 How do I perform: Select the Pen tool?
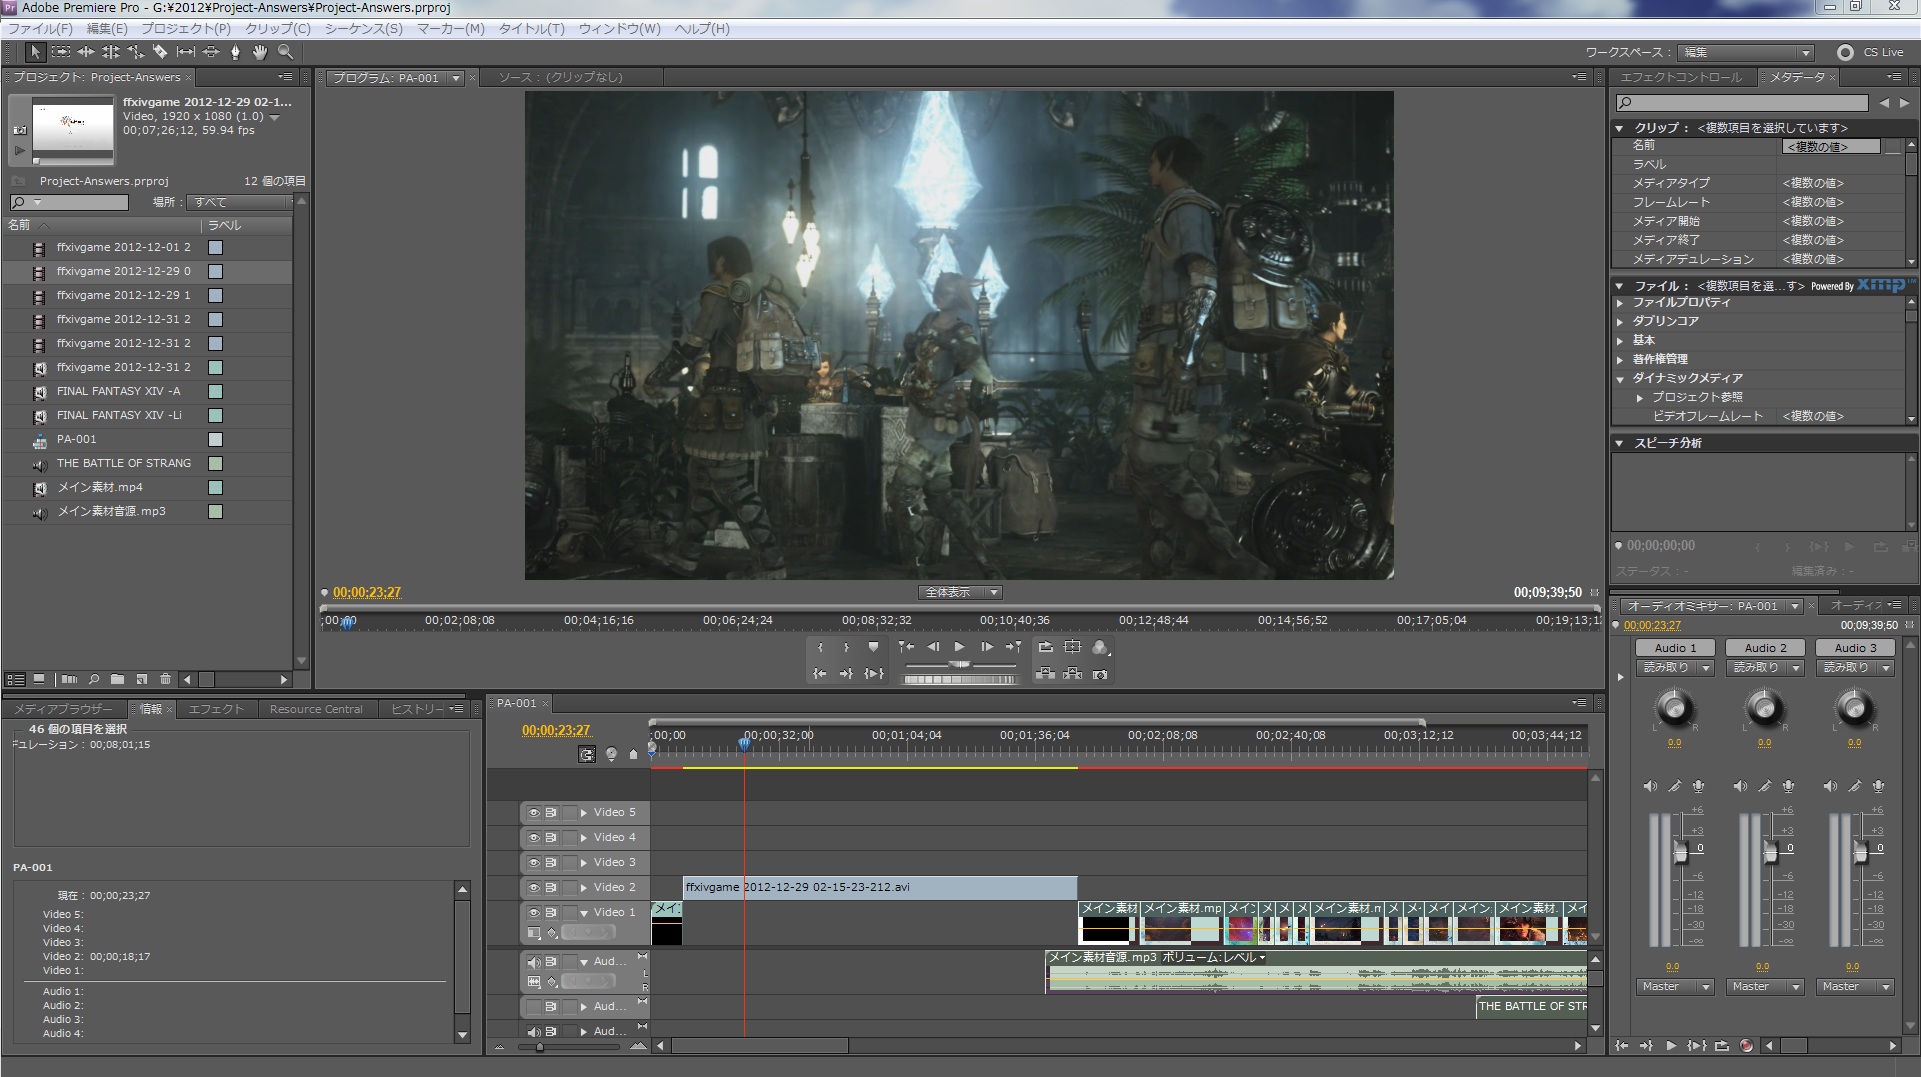coord(235,52)
